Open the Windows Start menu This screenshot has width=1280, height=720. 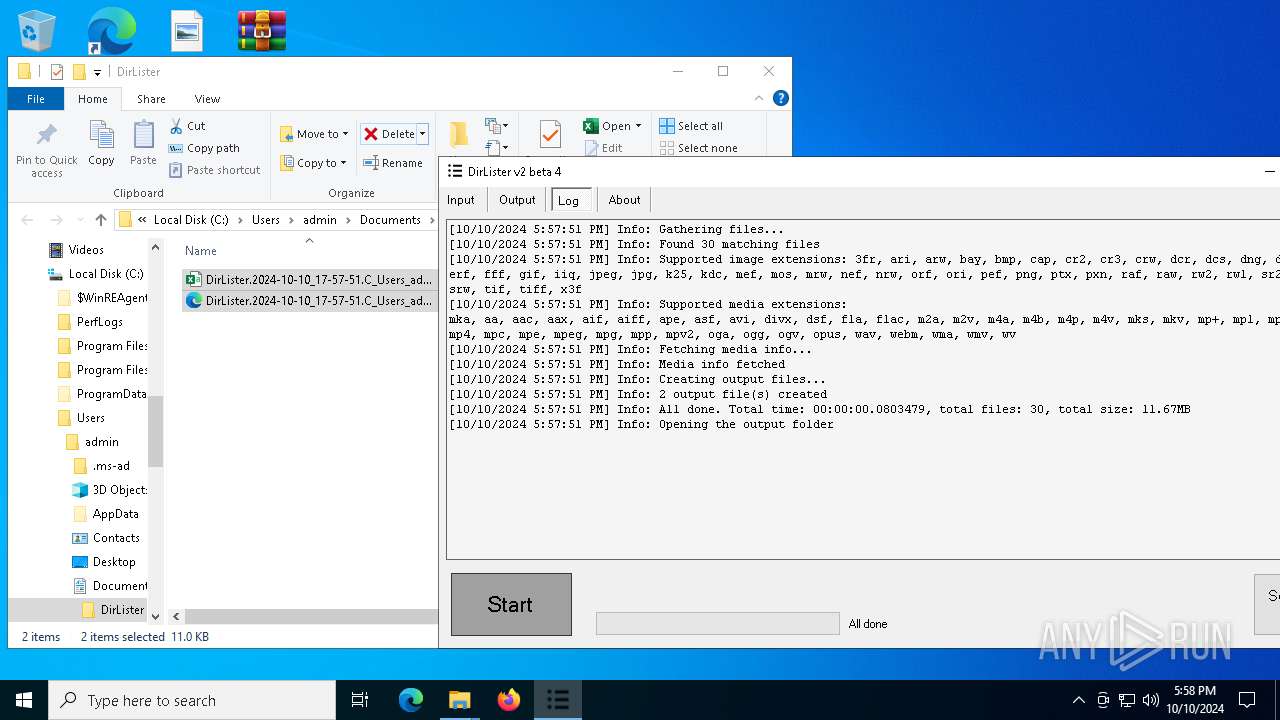click(24, 700)
